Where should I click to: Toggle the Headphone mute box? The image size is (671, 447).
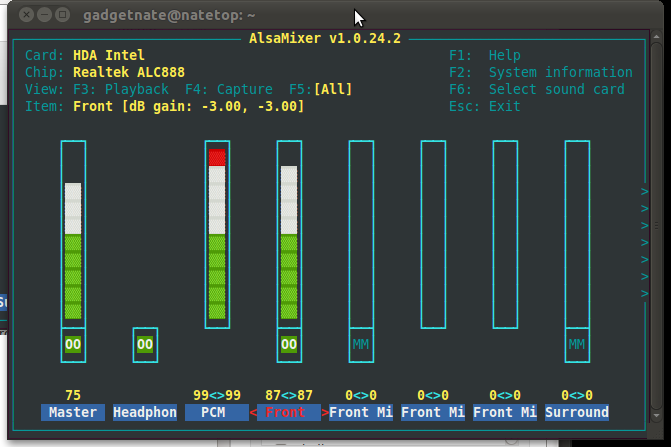(145, 345)
